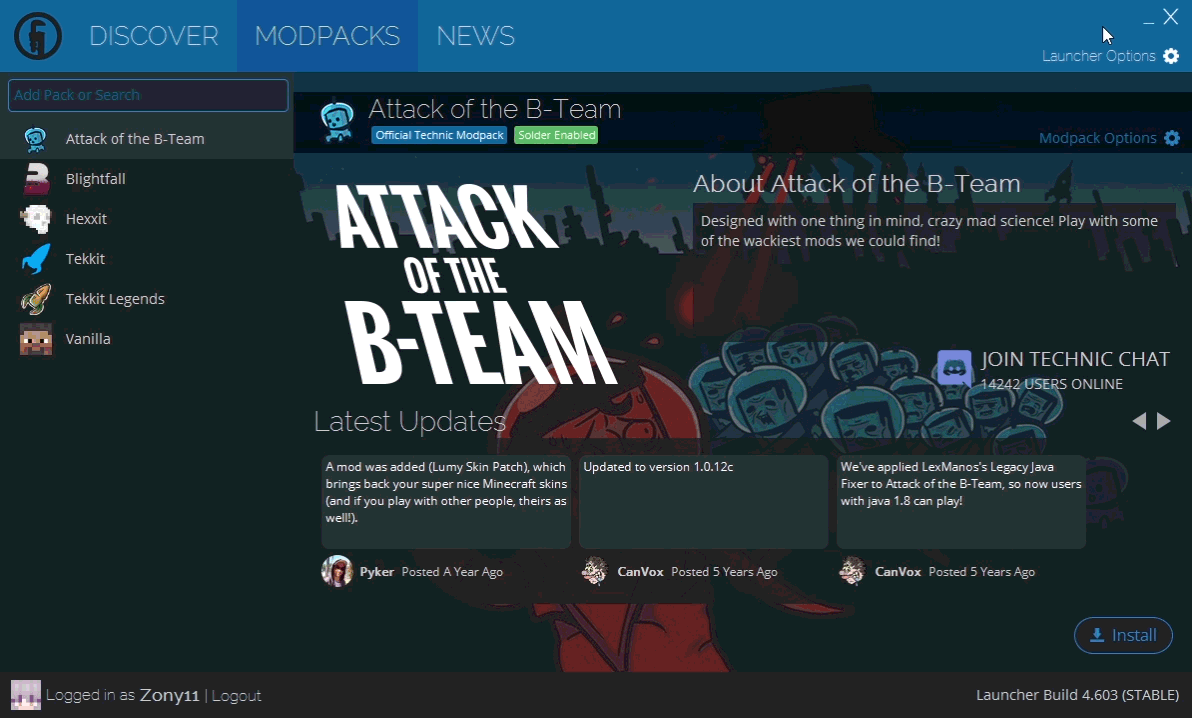Select the Blightfall modpack name
The height and width of the screenshot is (718, 1192).
tap(95, 179)
